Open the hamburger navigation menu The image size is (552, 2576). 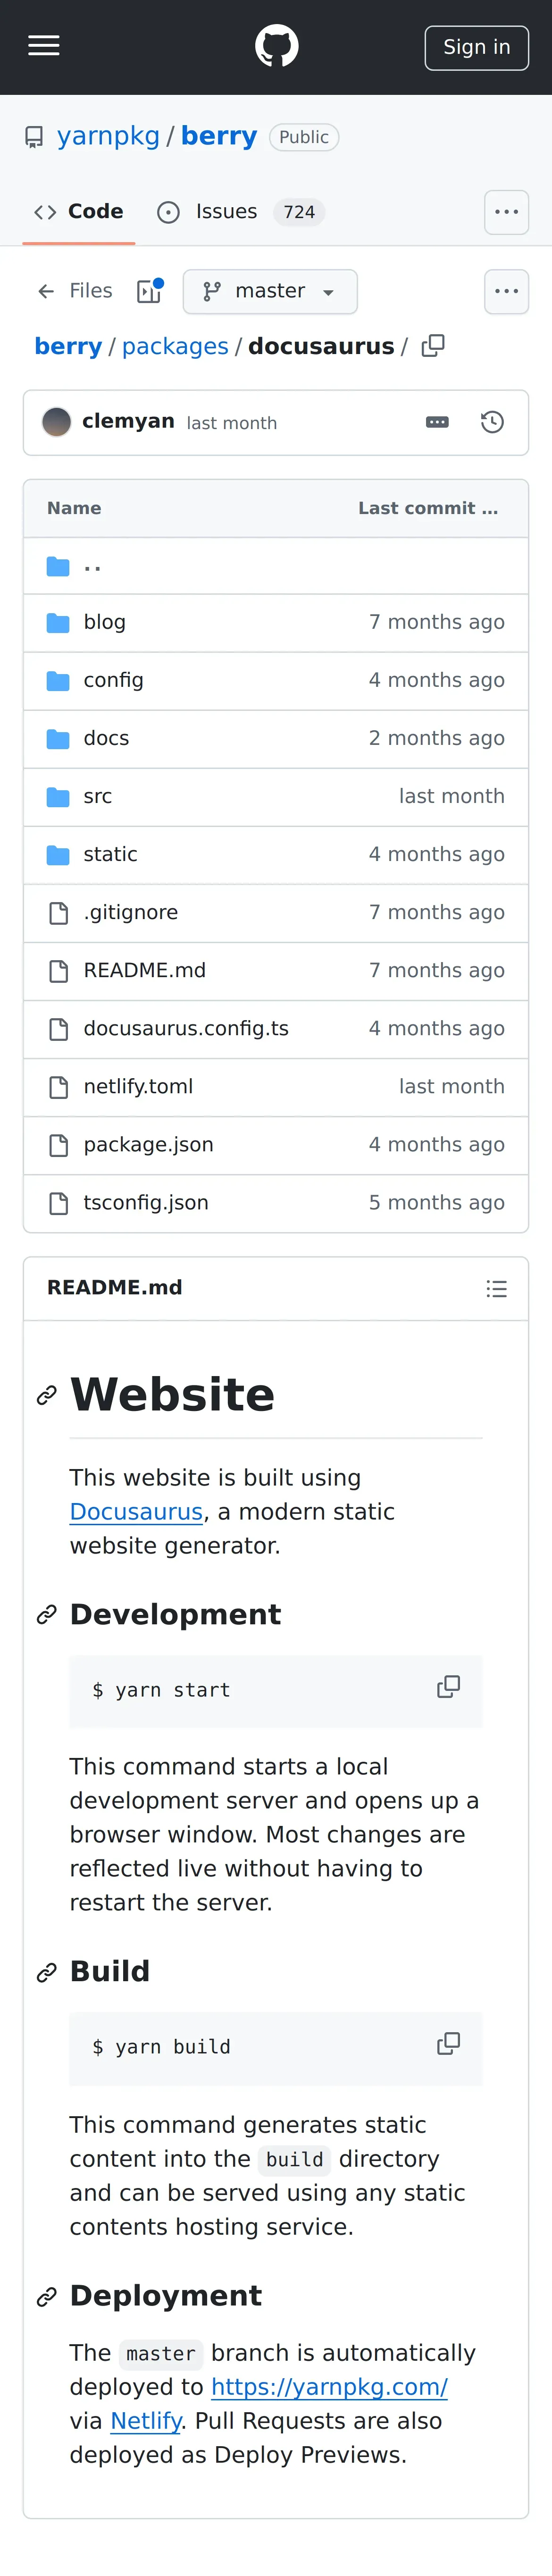[44, 46]
